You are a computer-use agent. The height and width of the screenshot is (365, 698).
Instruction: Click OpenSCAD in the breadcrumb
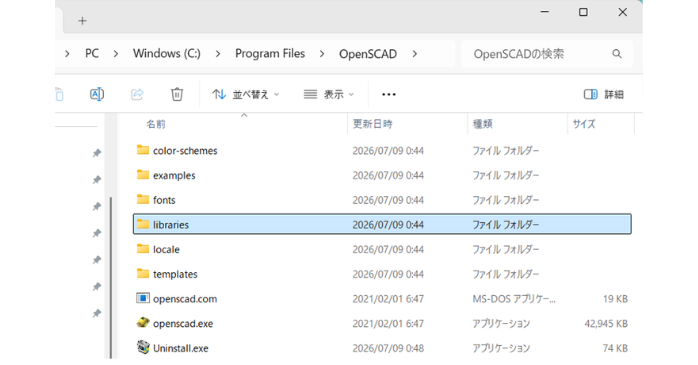[x=368, y=54]
